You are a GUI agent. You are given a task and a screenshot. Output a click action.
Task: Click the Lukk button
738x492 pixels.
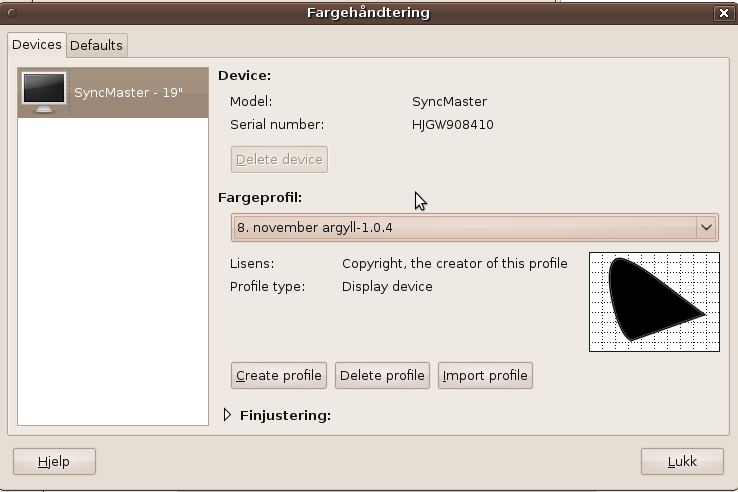point(682,461)
